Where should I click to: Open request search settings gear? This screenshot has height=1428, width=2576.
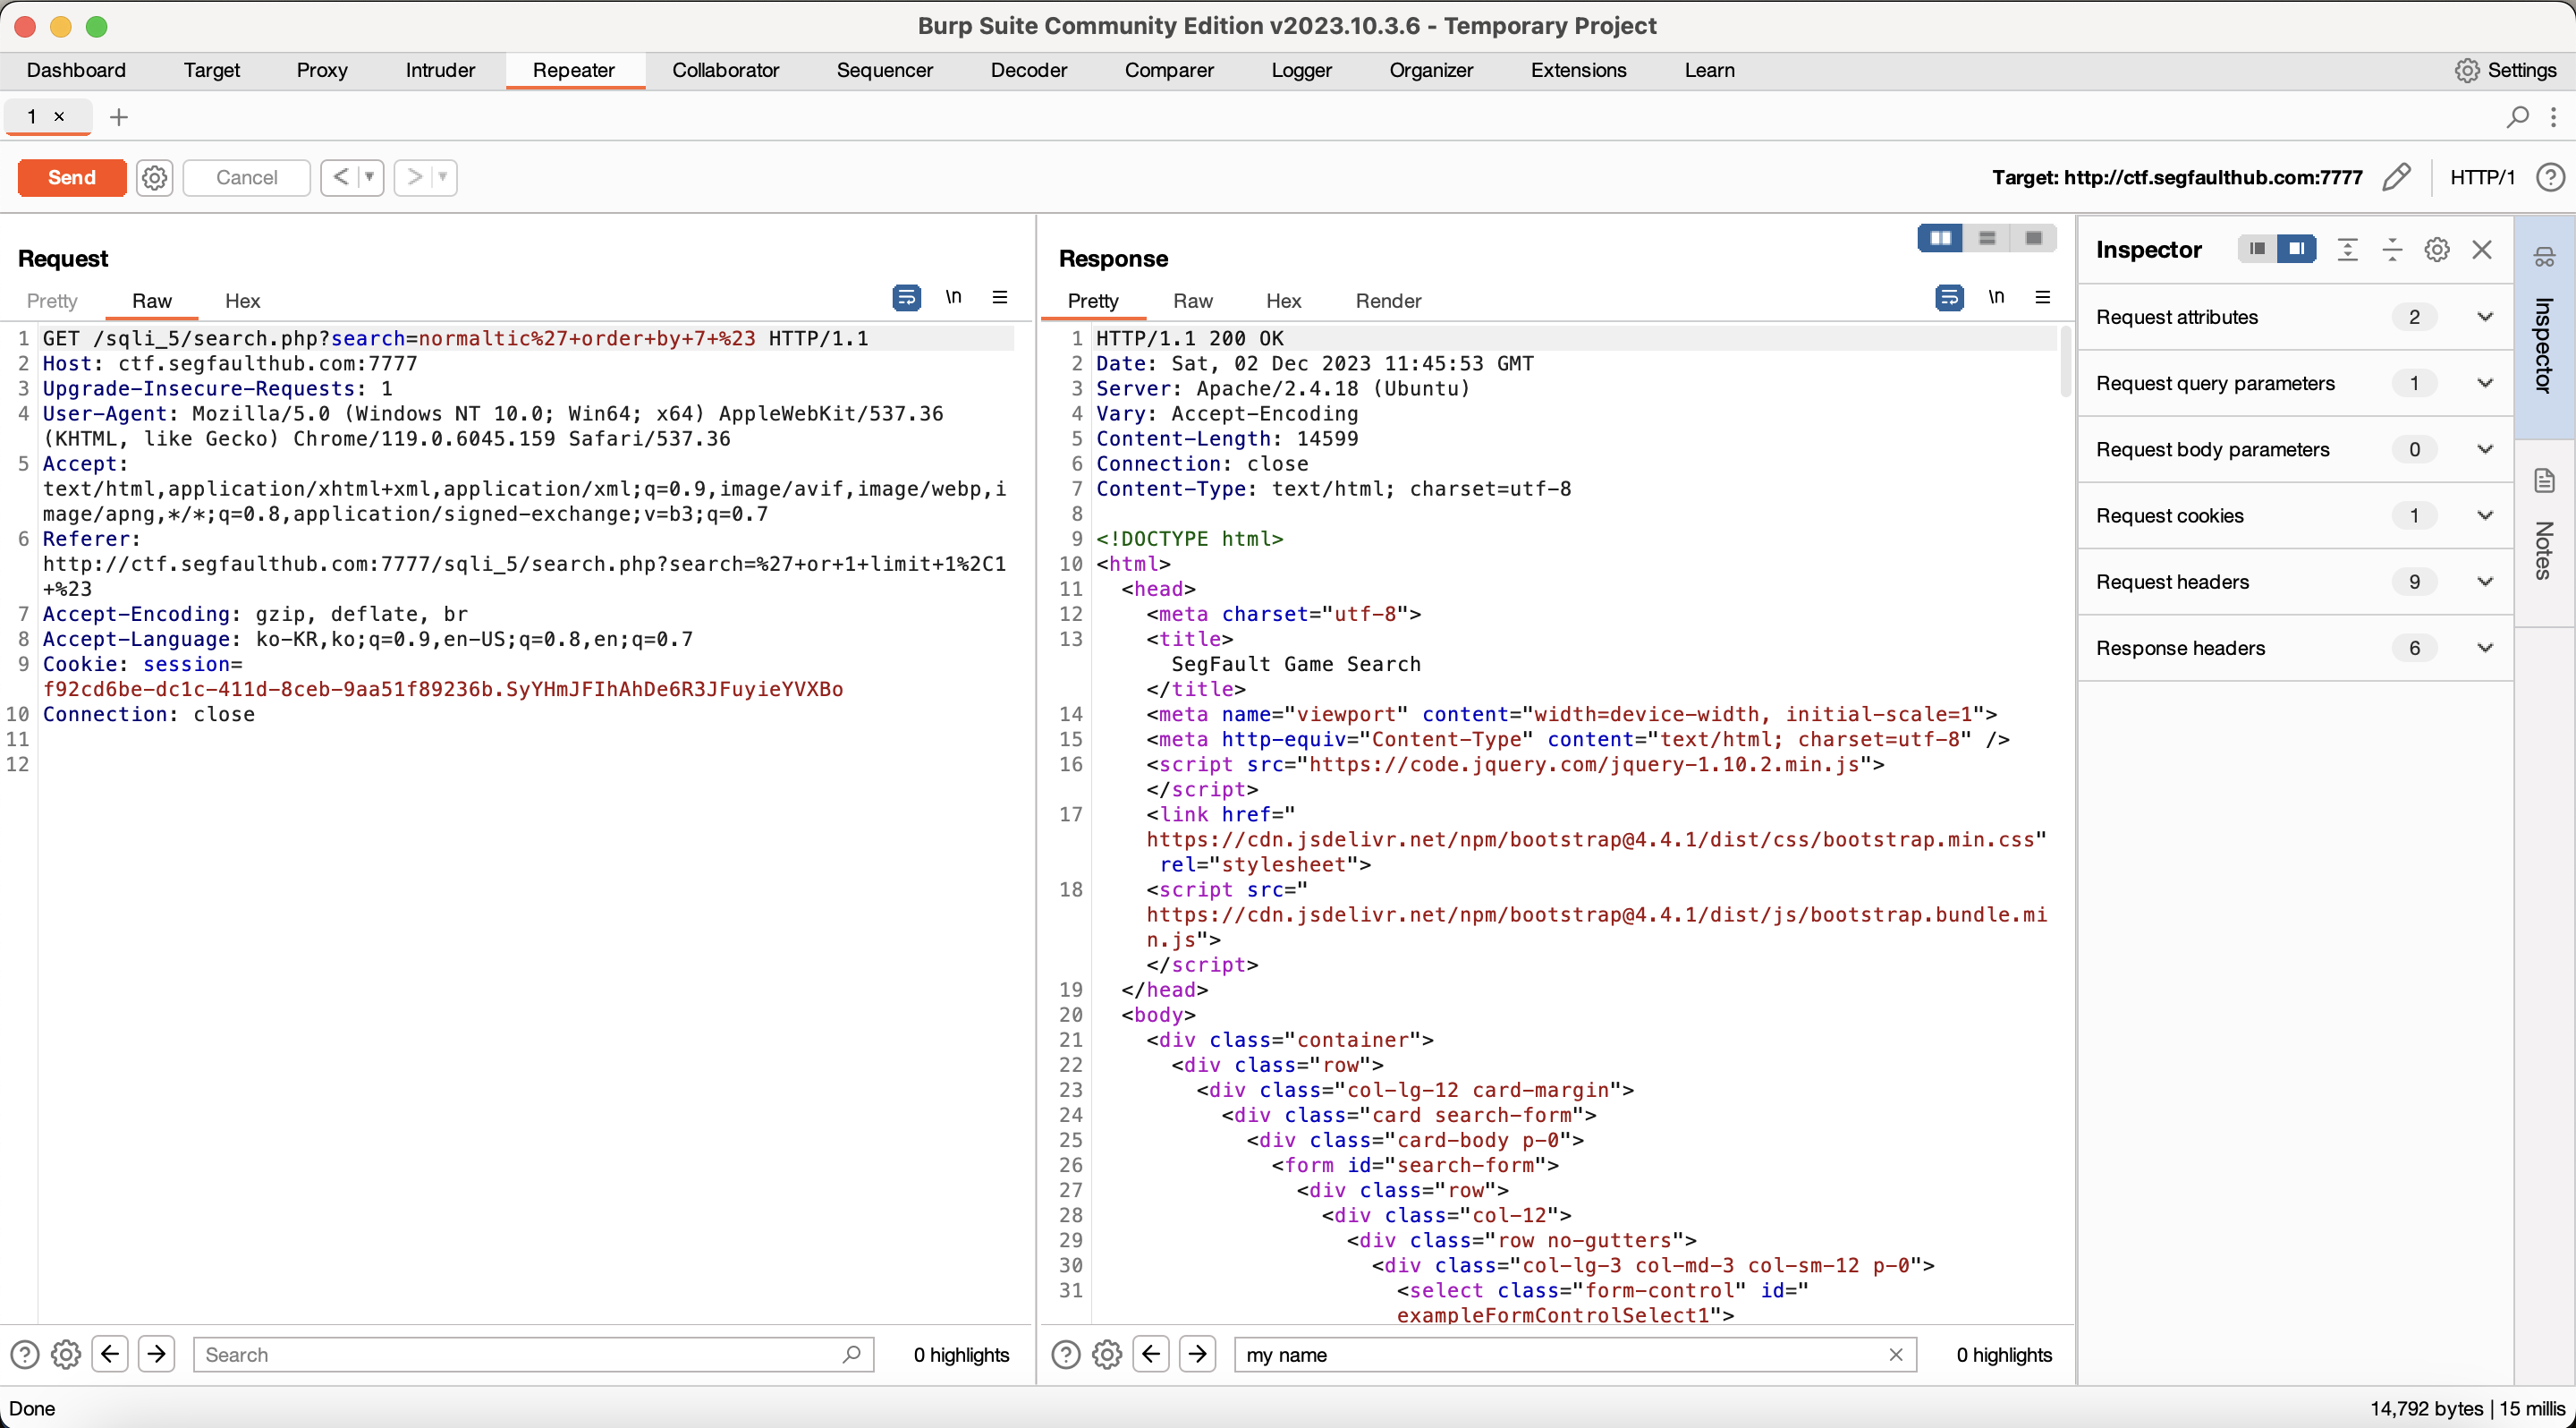[x=66, y=1355]
